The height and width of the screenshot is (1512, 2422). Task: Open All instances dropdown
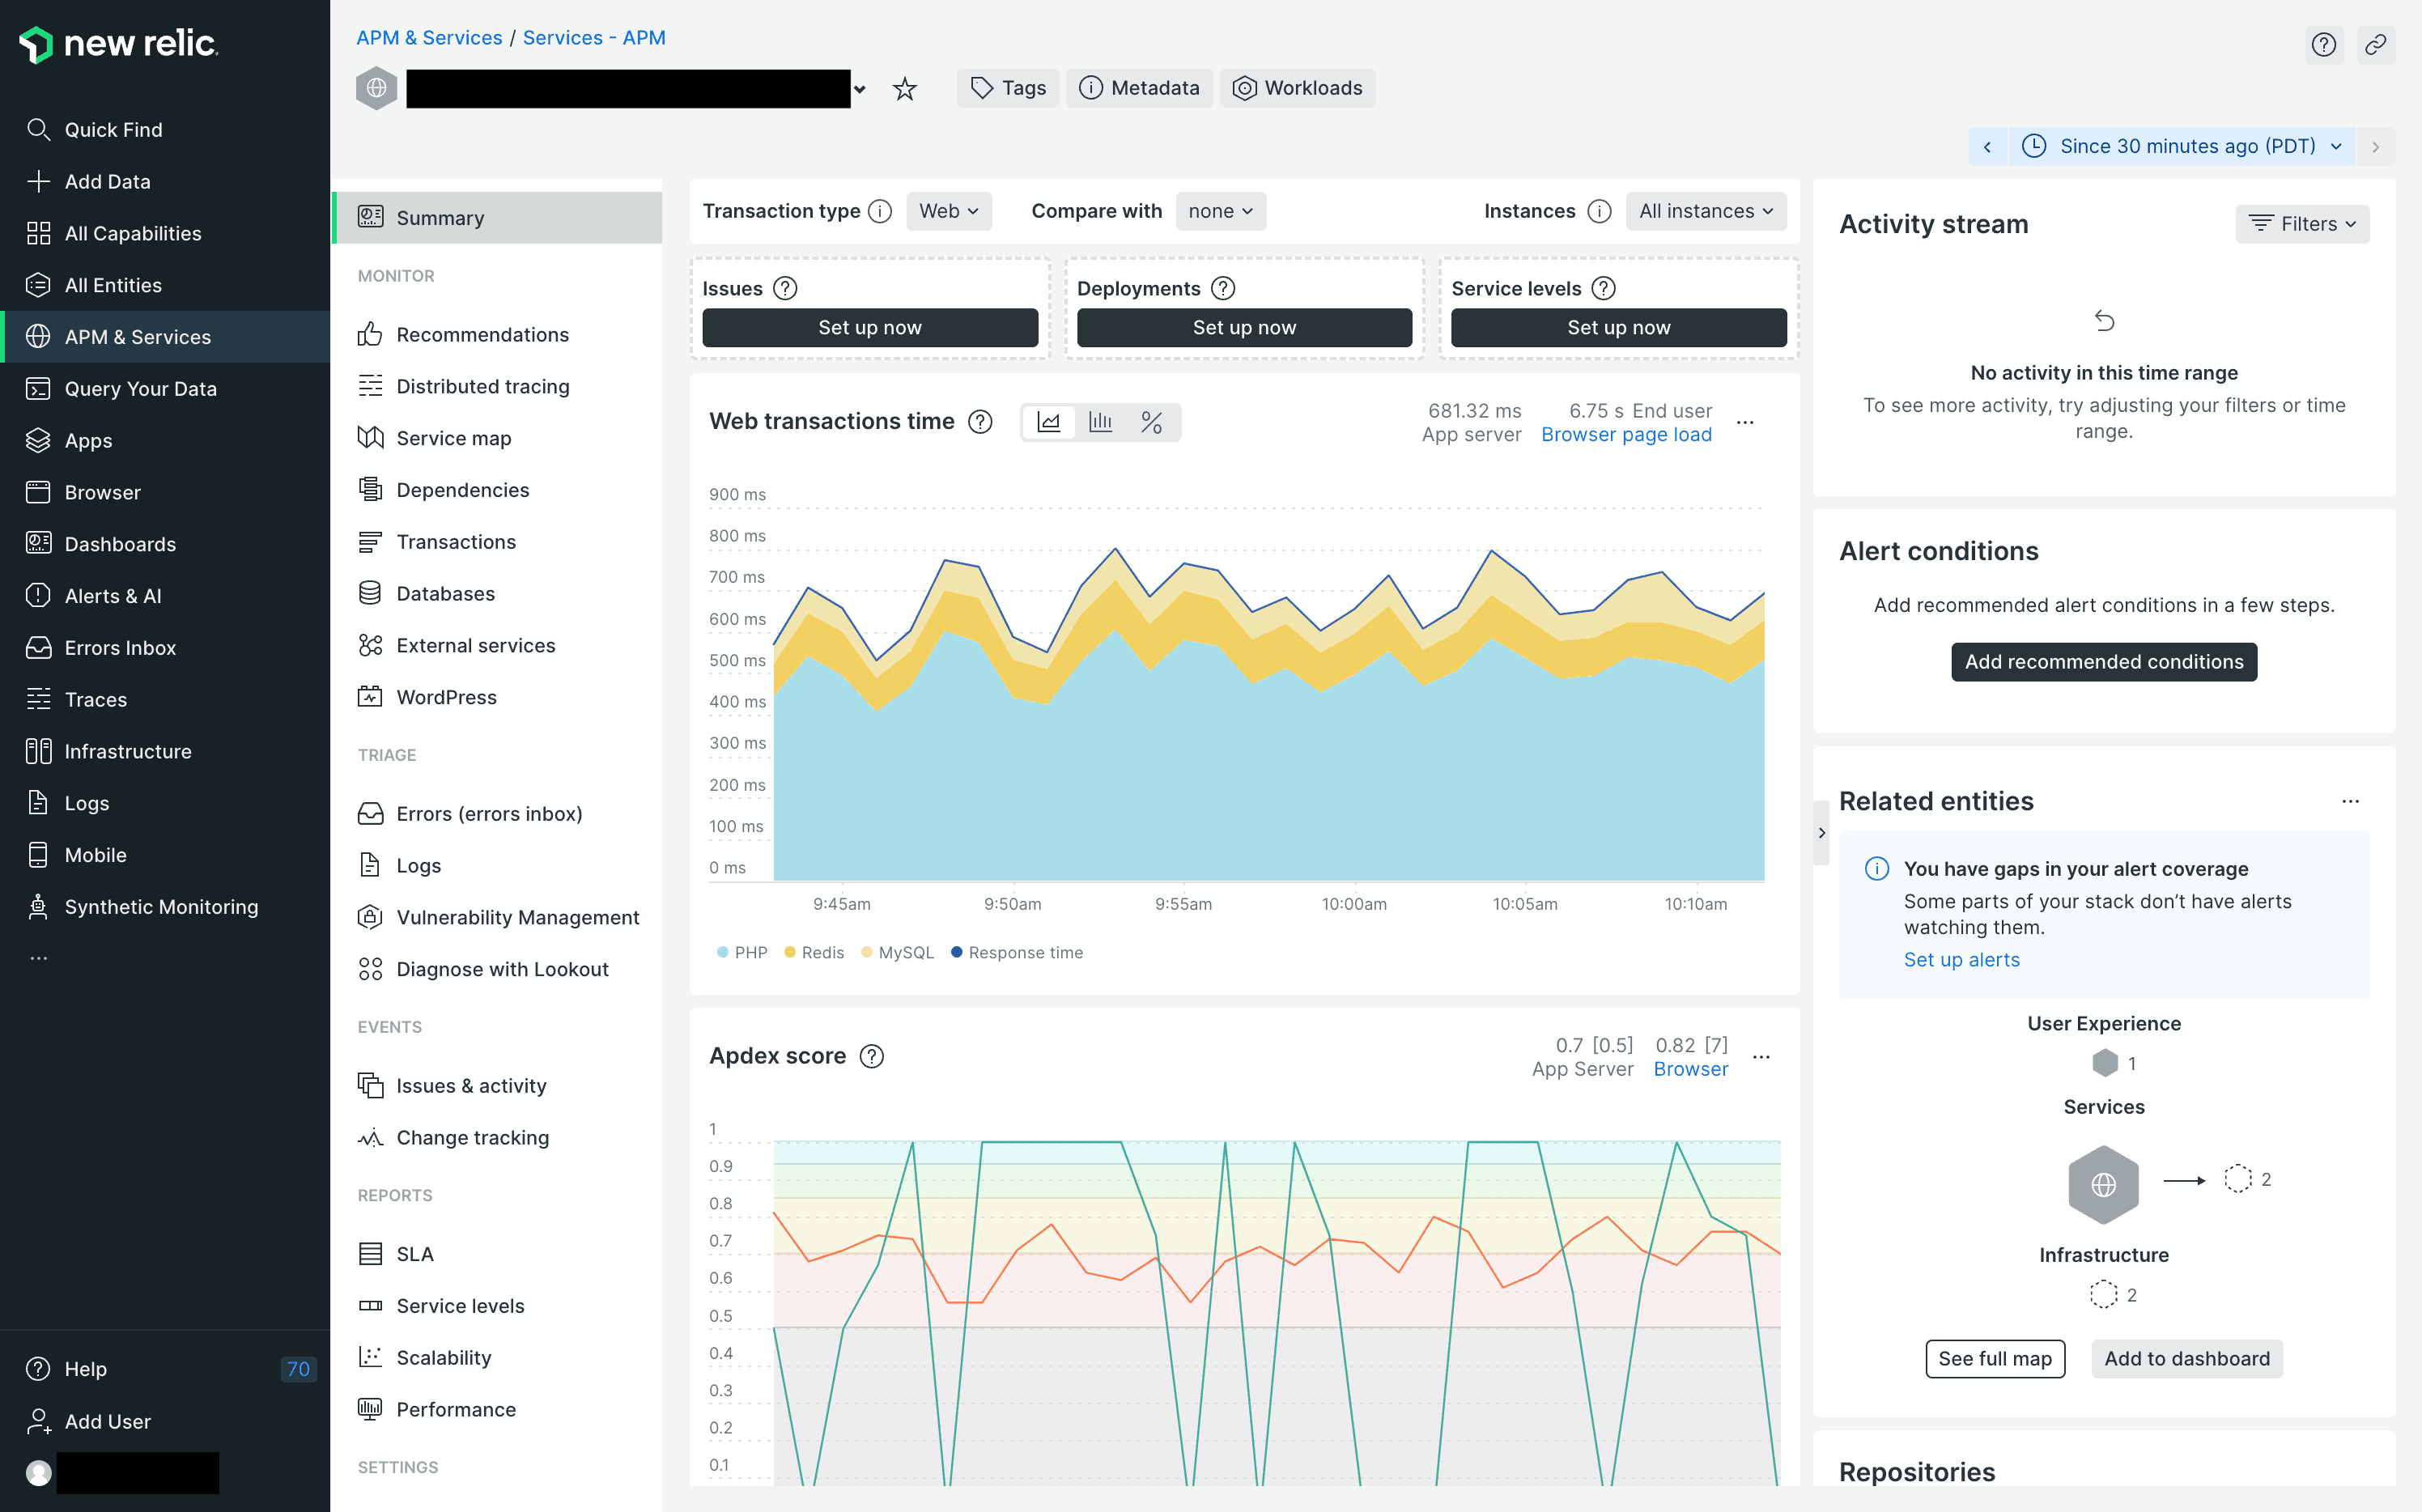pyautogui.click(x=1705, y=212)
